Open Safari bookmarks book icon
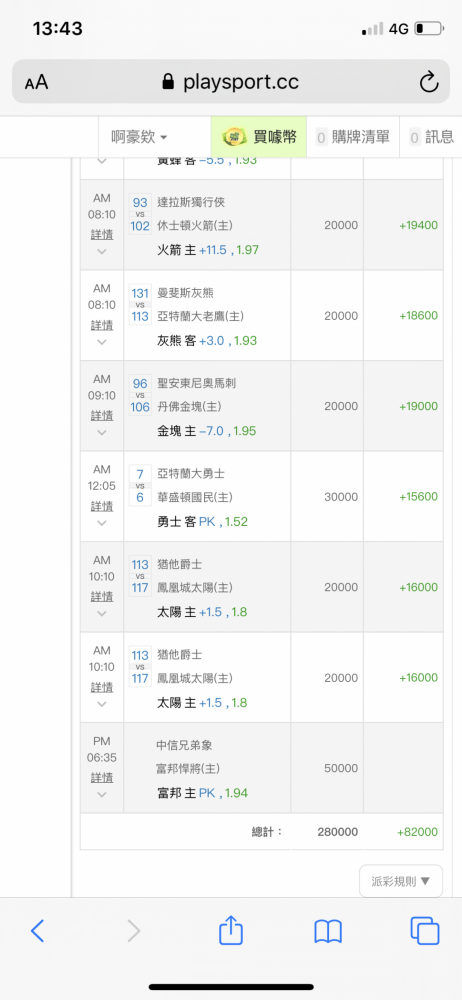 click(328, 932)
